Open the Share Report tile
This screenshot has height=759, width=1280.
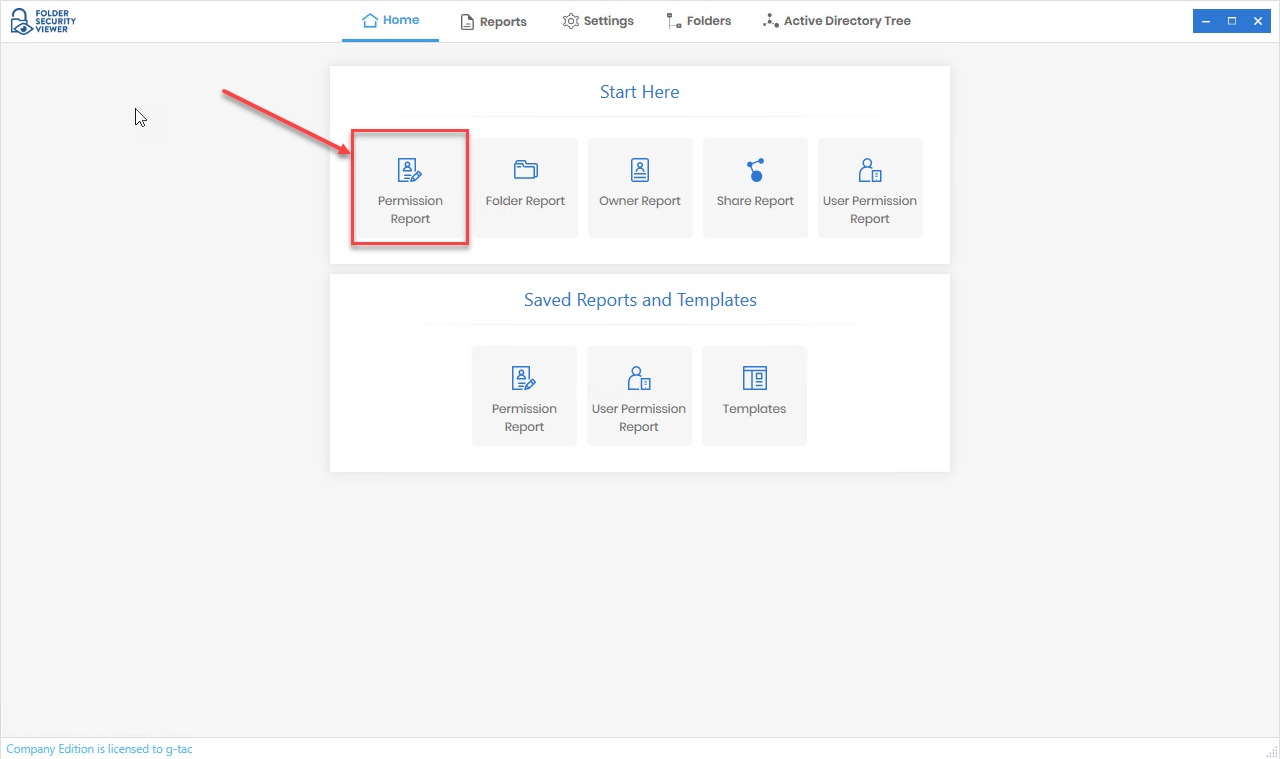pyautogui.click(x=755, y=188)
